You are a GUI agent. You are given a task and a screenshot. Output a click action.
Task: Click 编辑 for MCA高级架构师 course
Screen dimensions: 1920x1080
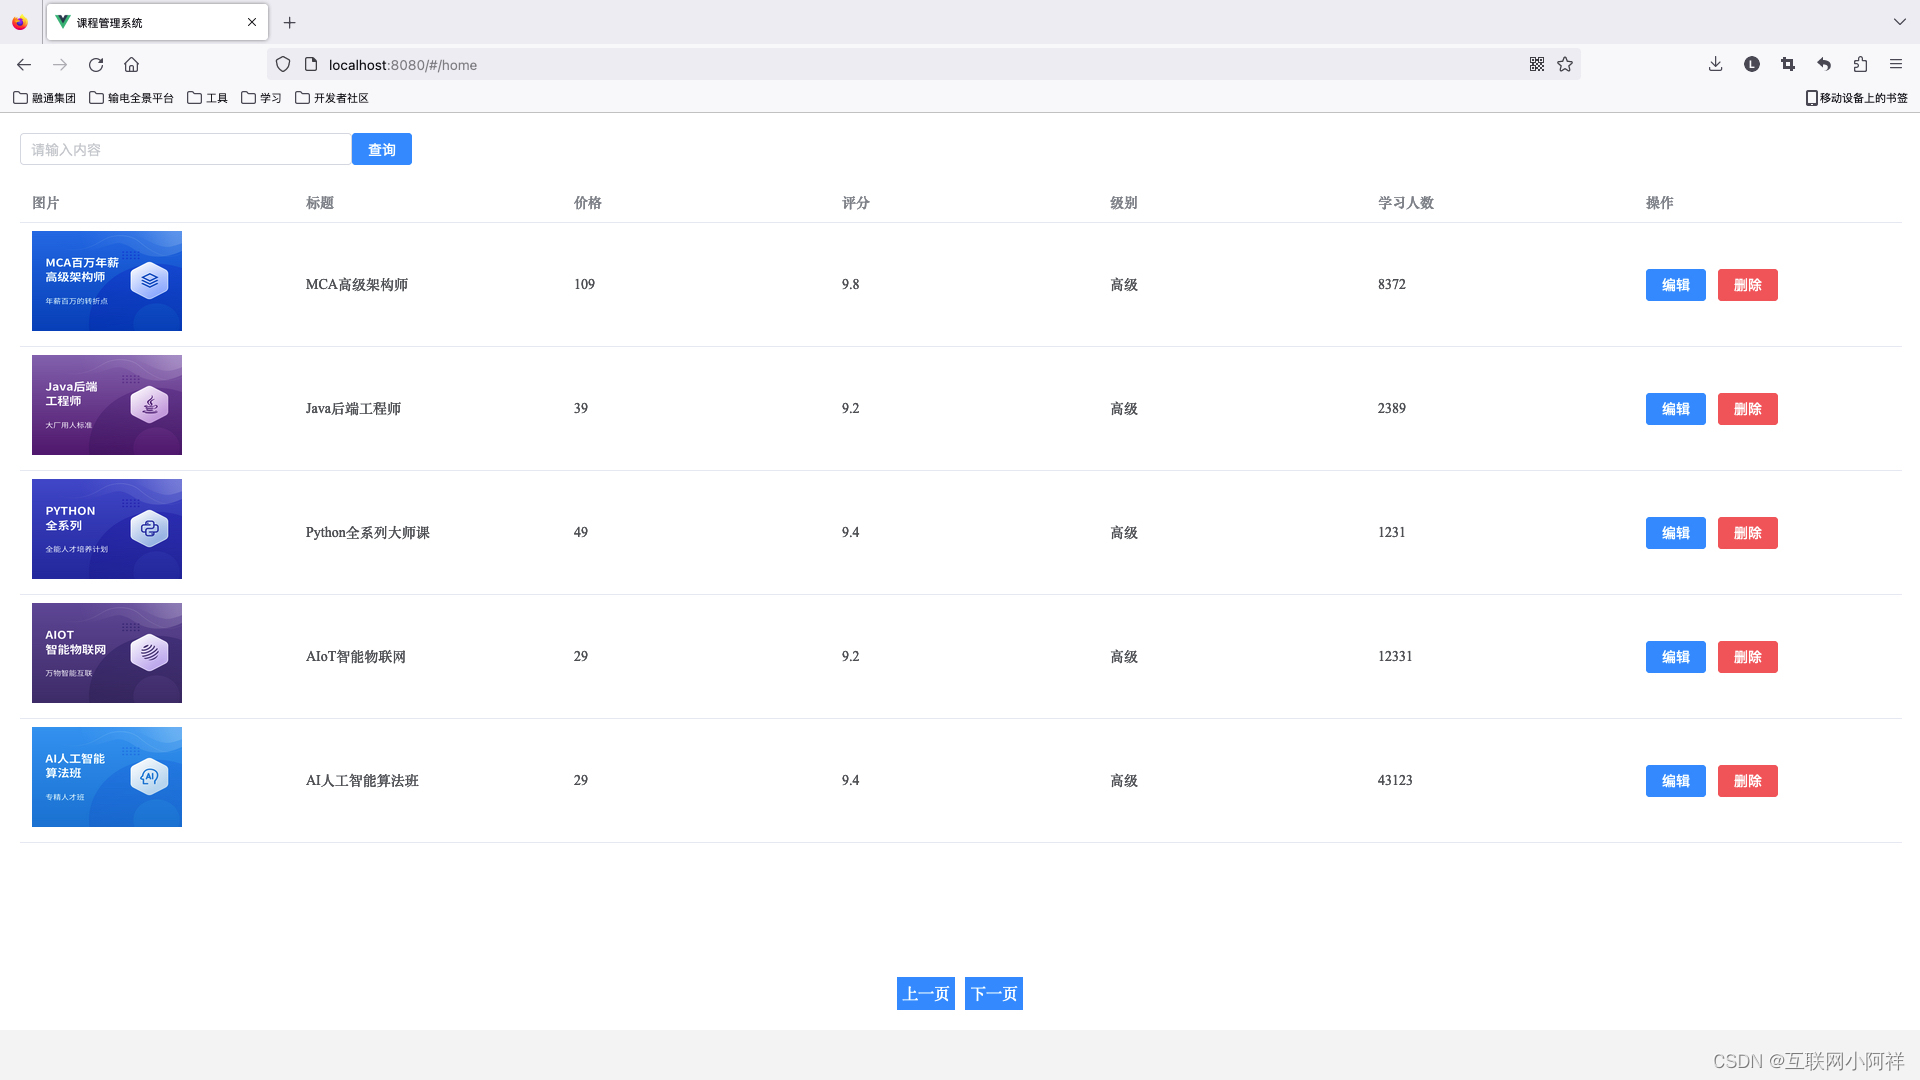(1675, 285)
